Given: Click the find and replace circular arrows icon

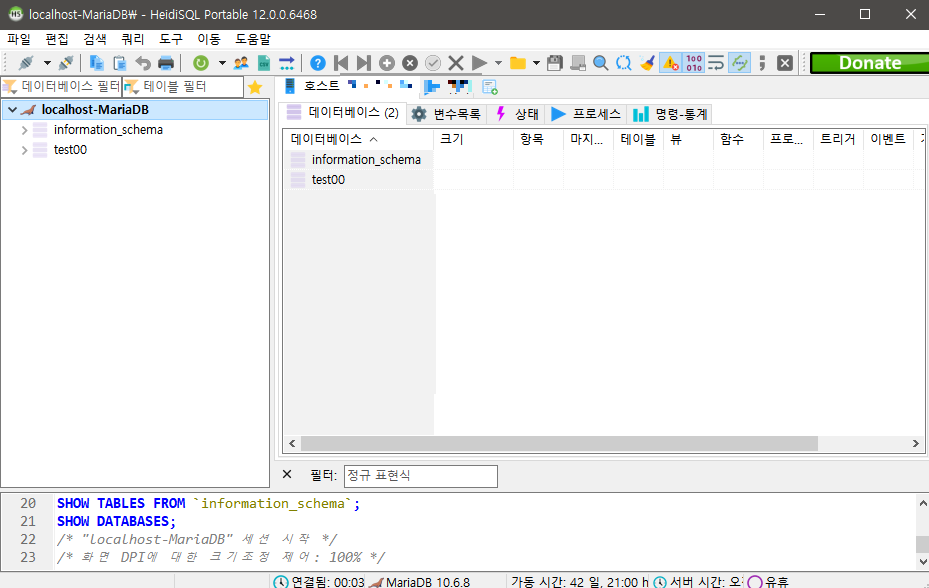Looking at the screenshot, I should click(624, 63).
